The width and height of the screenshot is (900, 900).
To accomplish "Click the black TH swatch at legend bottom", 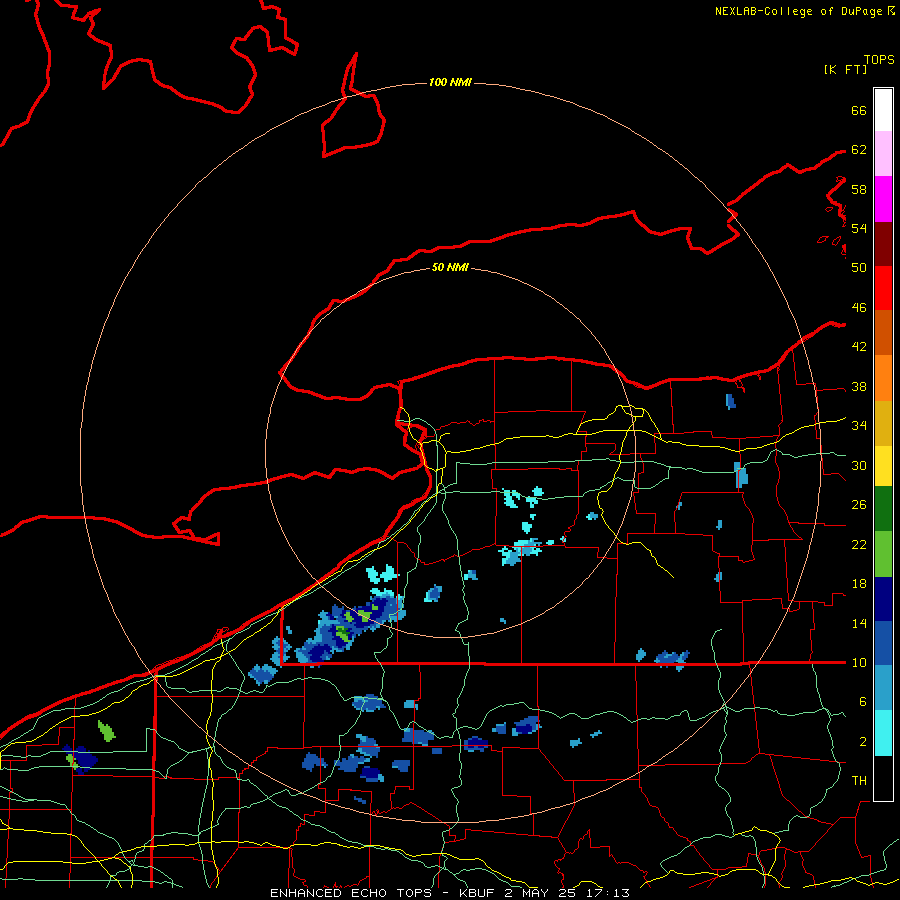I will point(883,778).
